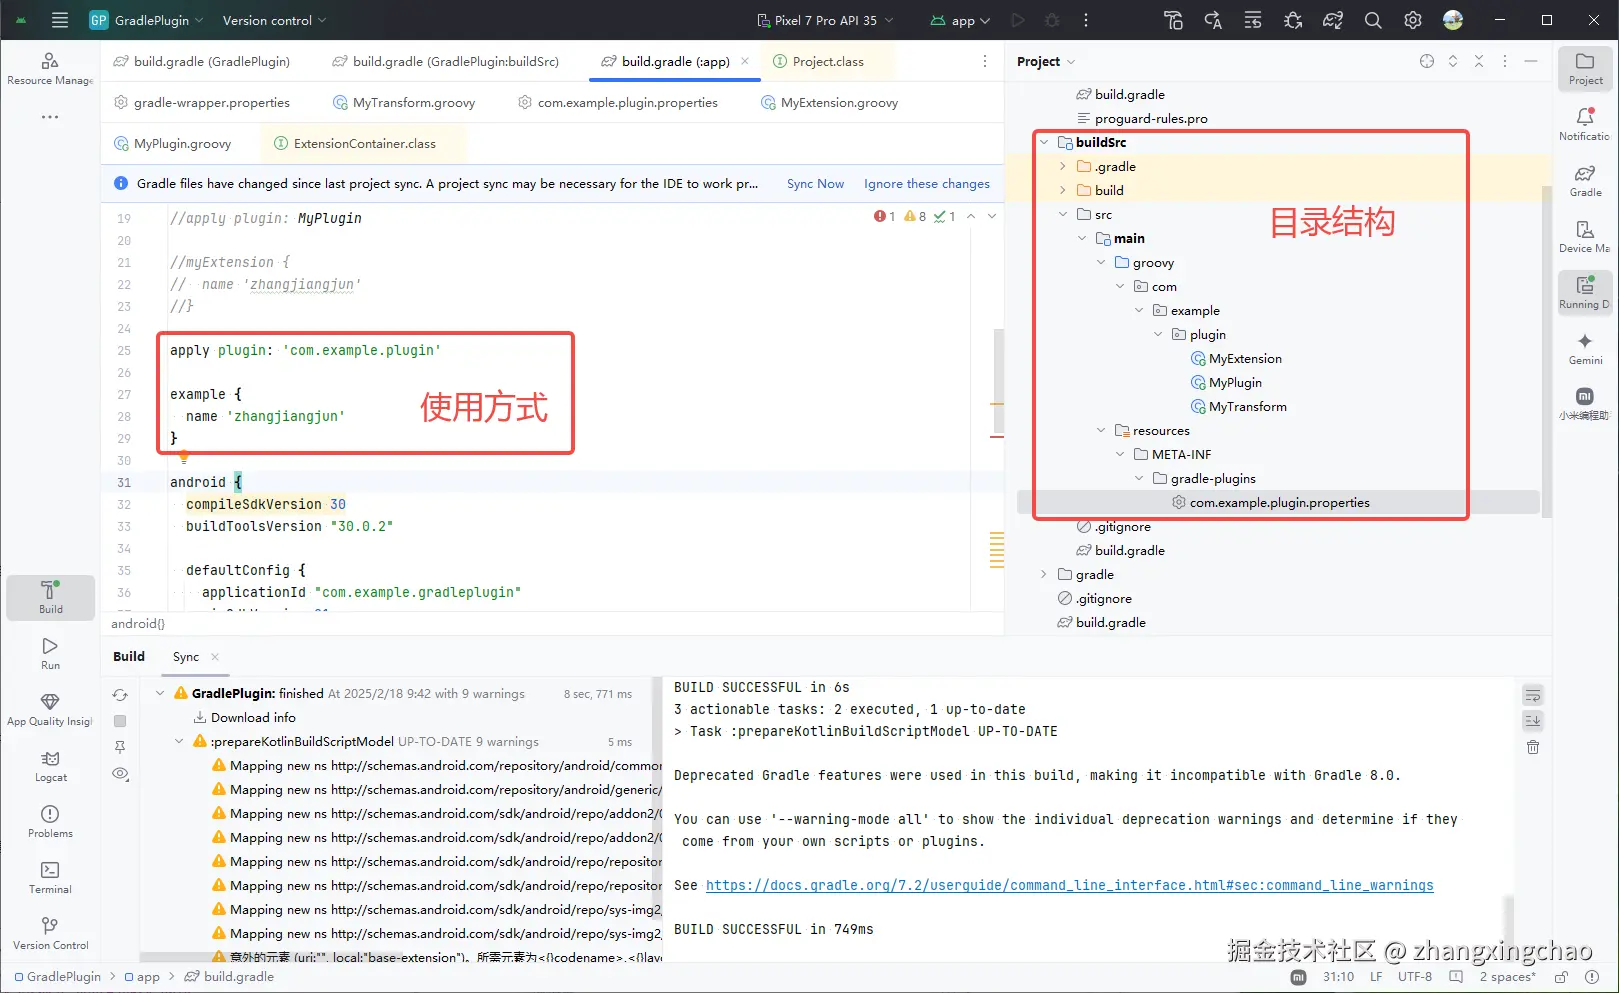Switch to Sync tab in Build panel

coord(186,657)
